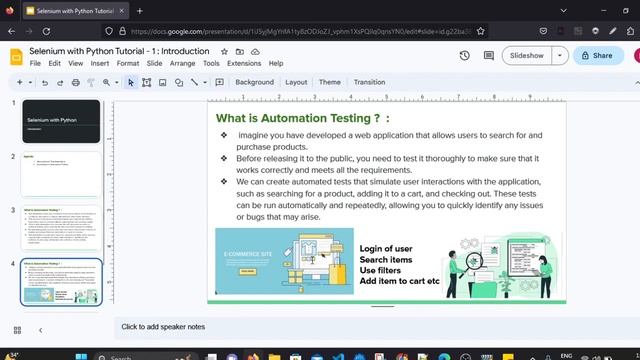Move presentation to folder icon
The height and width of the screenshot is (360, 640).
click(x=240, y=52)
